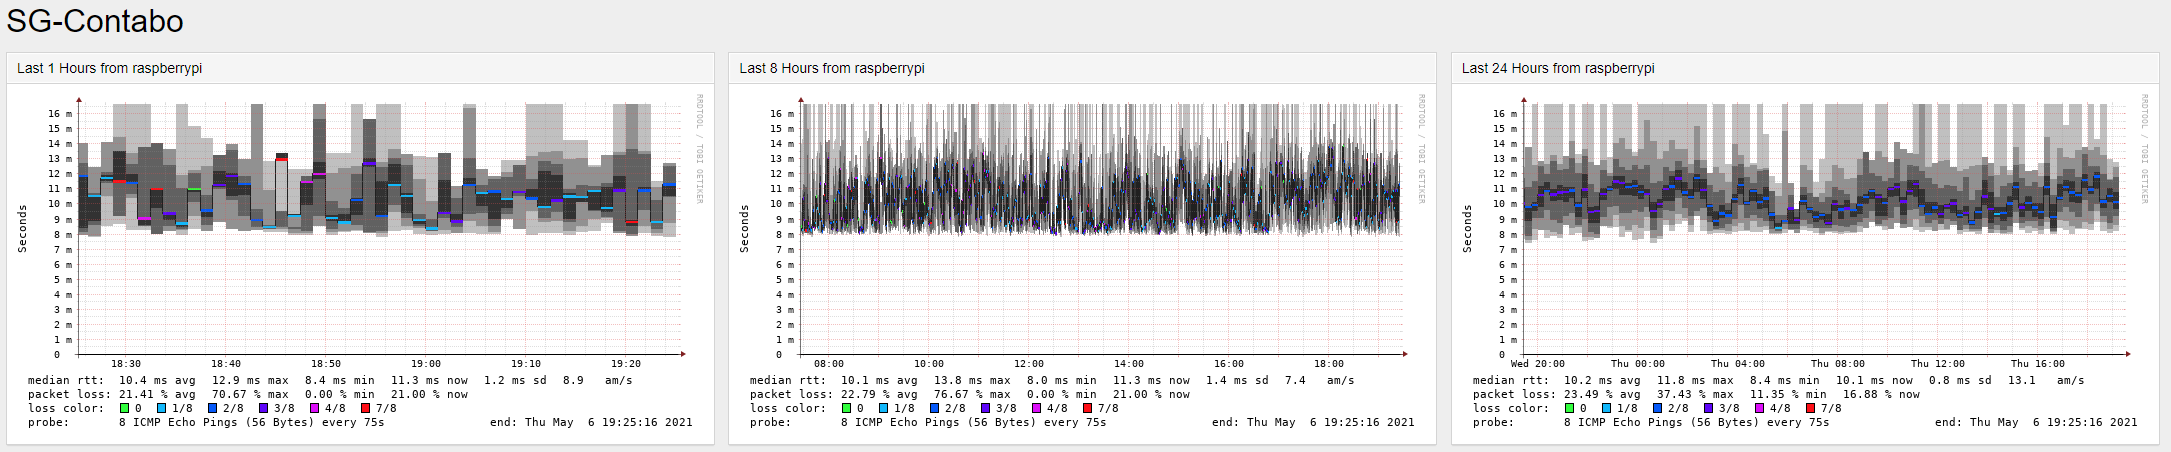2171x452 pixels.
Task: Open the Last 1 Hours latency graph
Action: [x=360, y=263]
